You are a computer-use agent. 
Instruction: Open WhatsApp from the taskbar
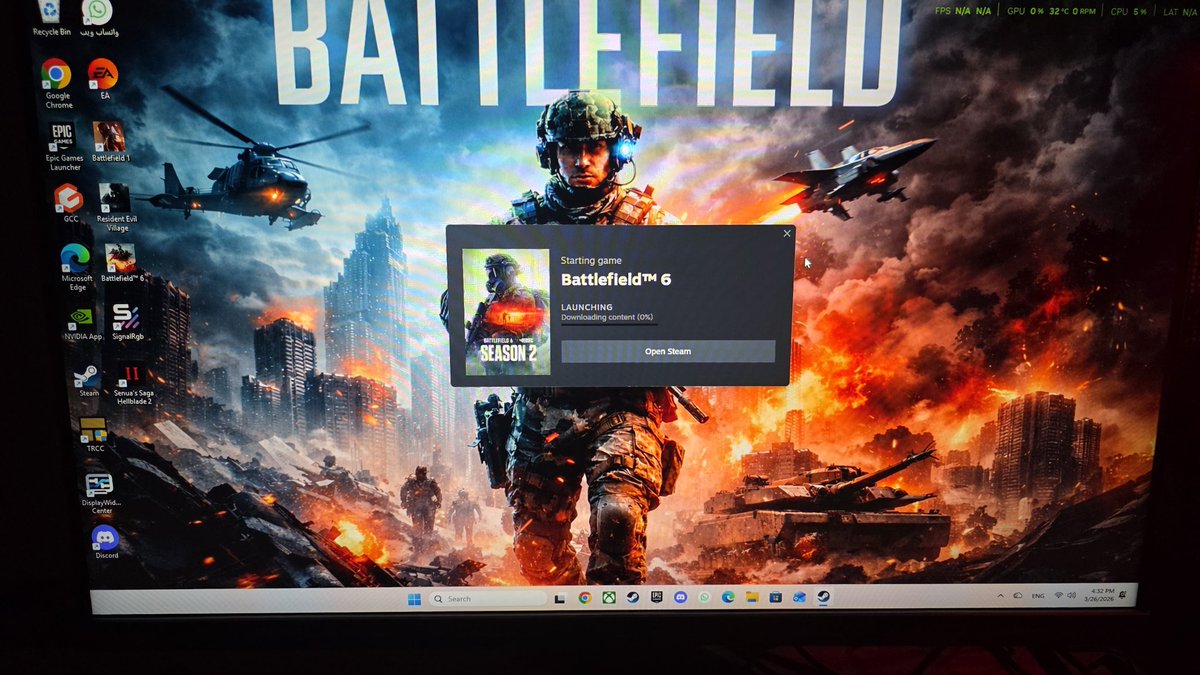[x=704, y=597]
